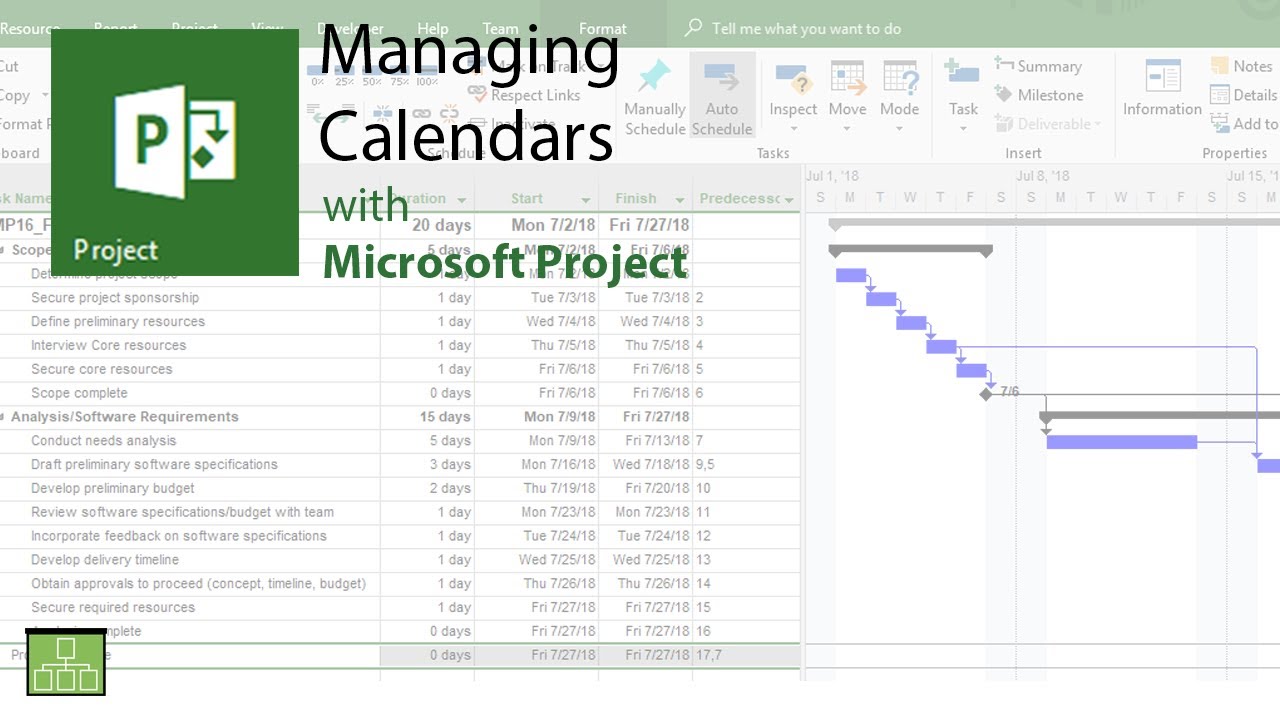Open the Finish column filter dropdown
Viewport: 1280px width, 720px height.
tap(680, 199)
